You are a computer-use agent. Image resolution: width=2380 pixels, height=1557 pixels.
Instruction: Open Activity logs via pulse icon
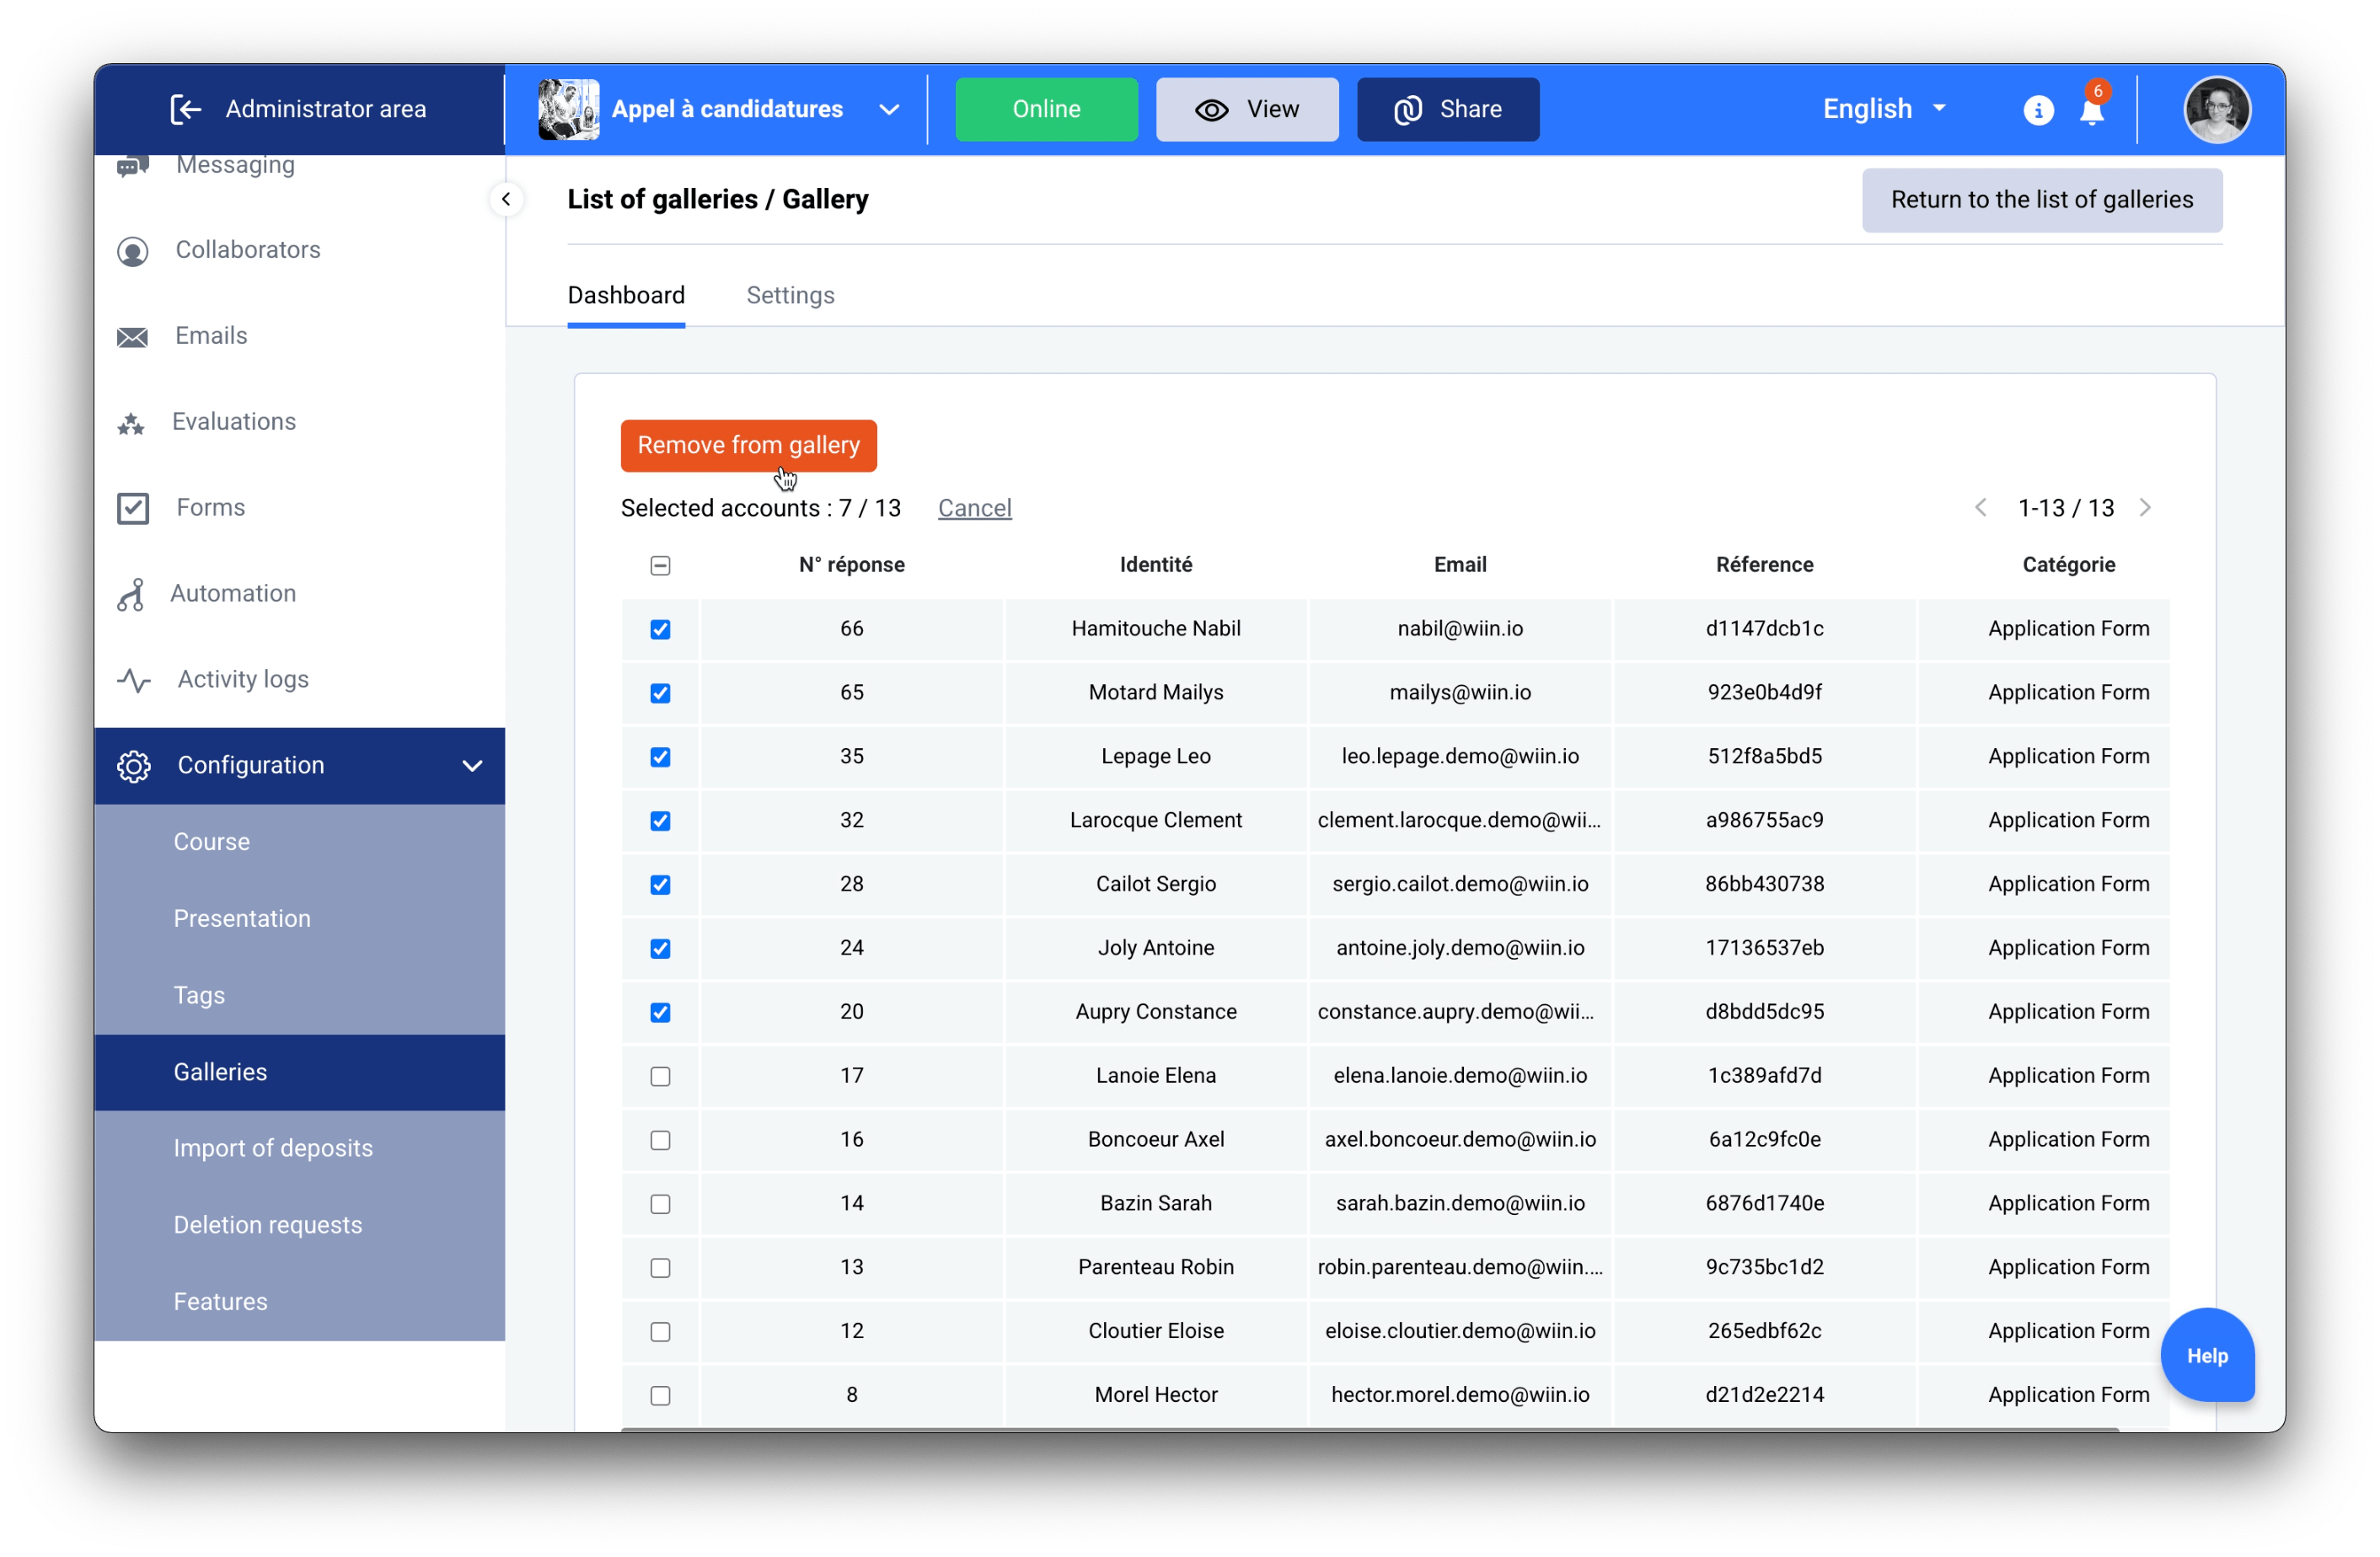point(133,680)
